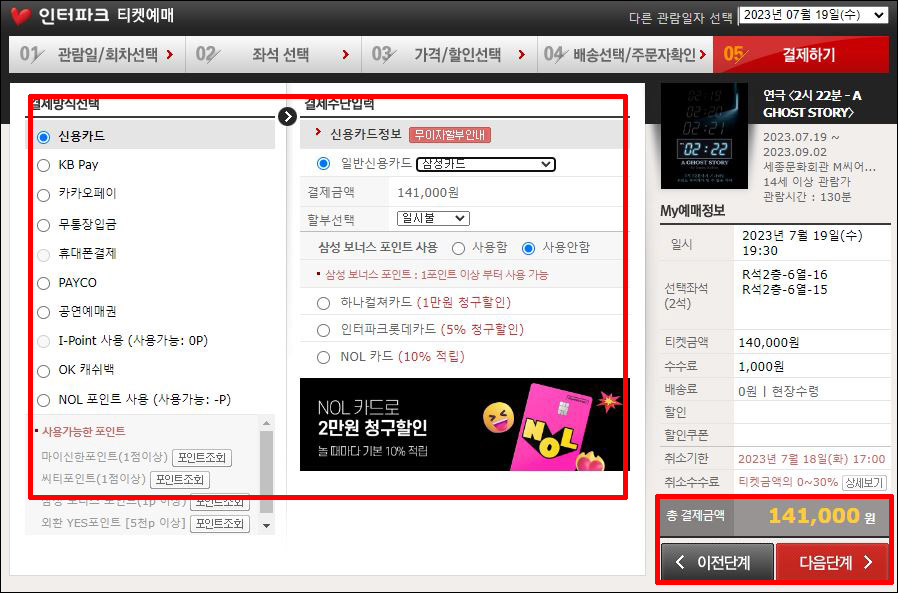Go to step 01 관람일/회차선택
Screen dimensions: 898x593
point(97,54)
